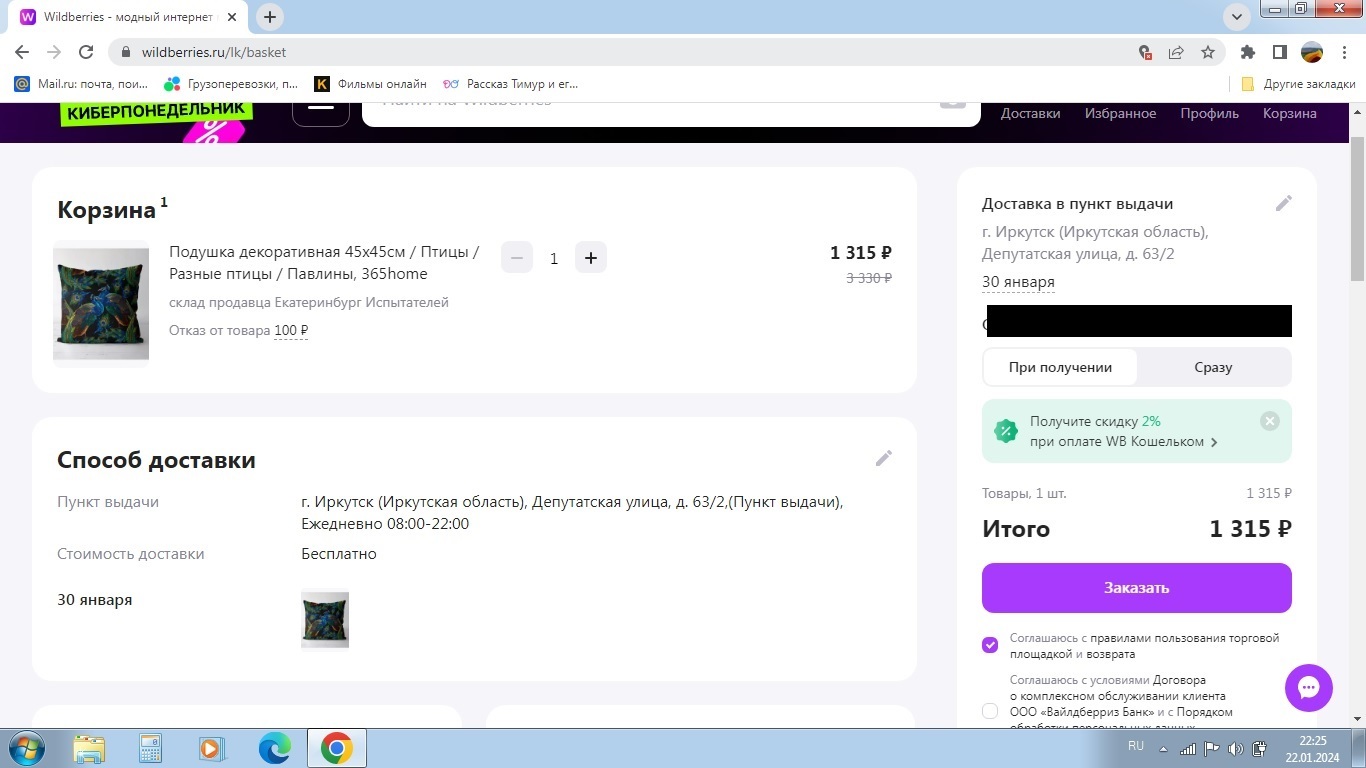Open the Windows Start menu

pyautogui.click(x=25, y=748)
